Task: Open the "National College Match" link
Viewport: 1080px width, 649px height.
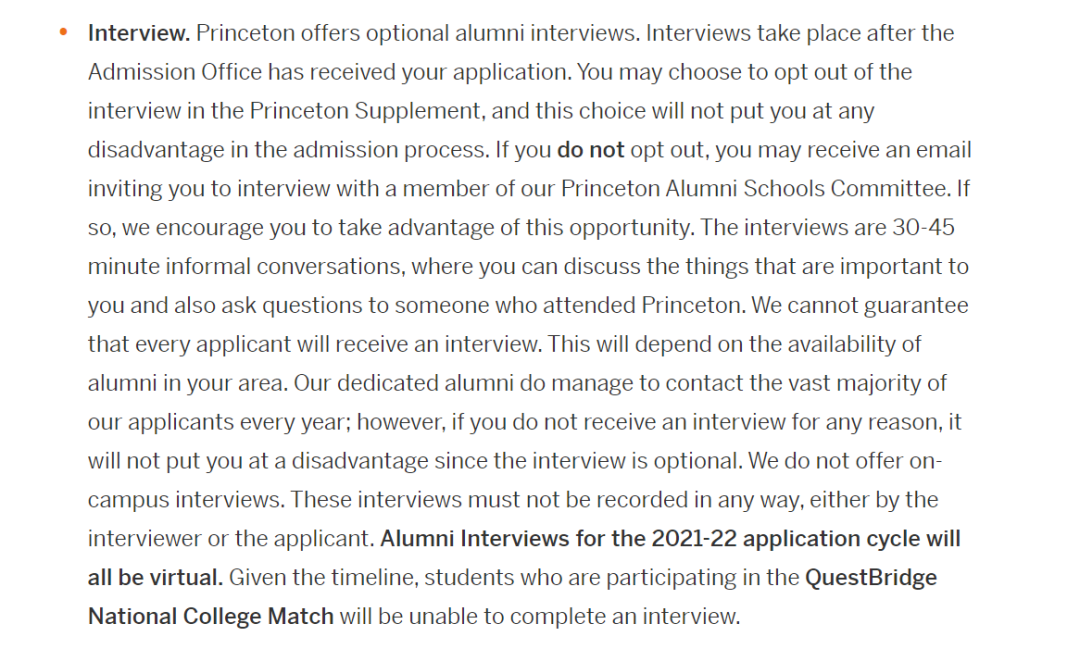Action: [x=211, y=616]
